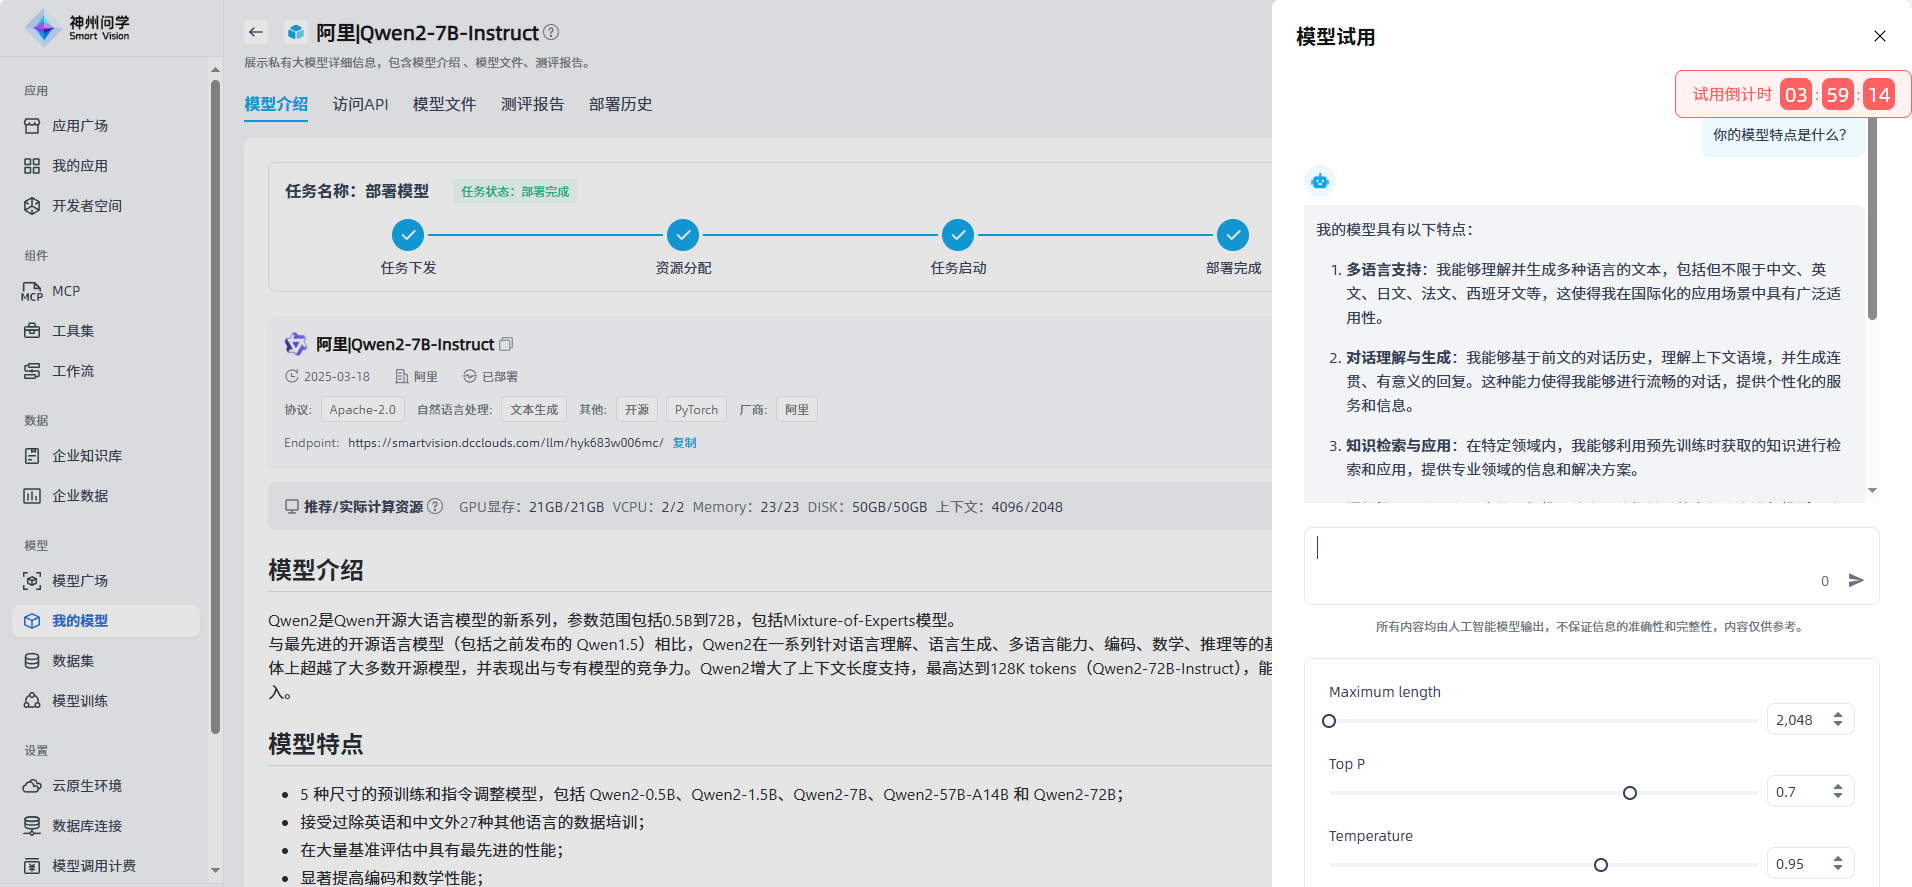Click the send message arrow icon

pos(1856,581)
